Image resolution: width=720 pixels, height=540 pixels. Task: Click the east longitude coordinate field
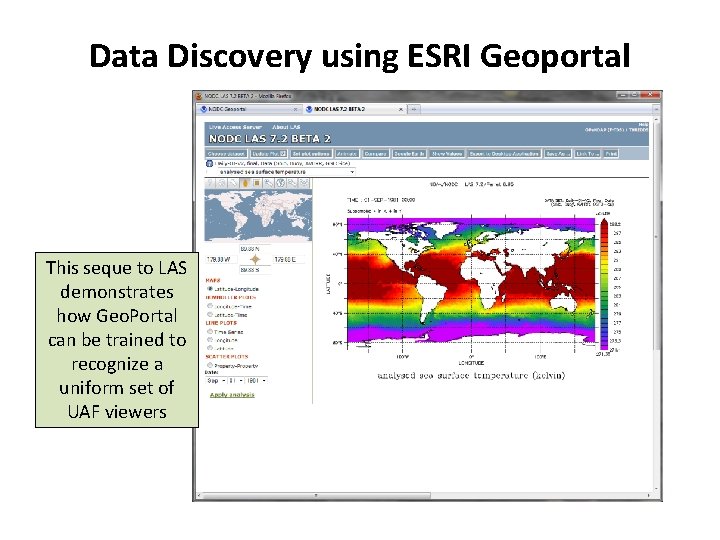[289, 259]
